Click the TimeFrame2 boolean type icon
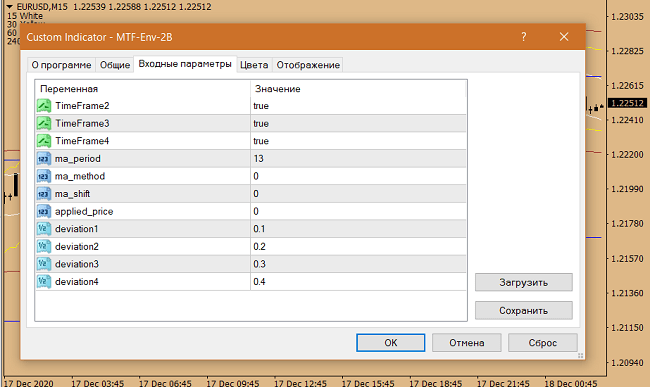 coord(44,106)
